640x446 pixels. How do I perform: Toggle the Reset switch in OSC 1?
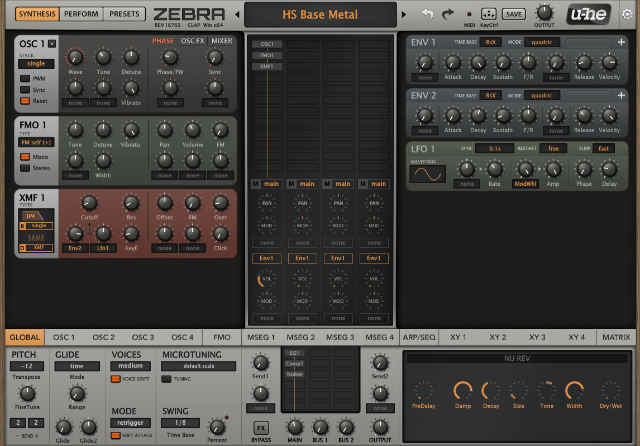25,101
